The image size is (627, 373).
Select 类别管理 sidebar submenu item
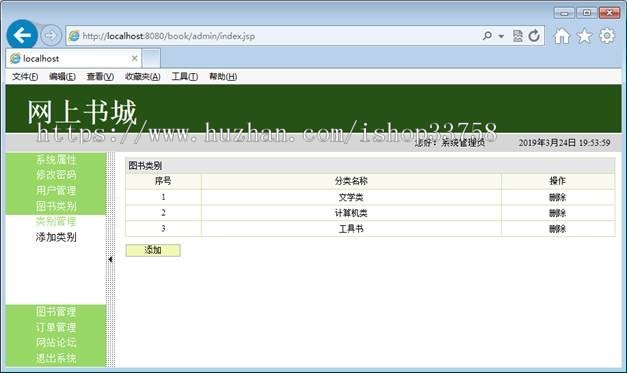tap(56, 221)
